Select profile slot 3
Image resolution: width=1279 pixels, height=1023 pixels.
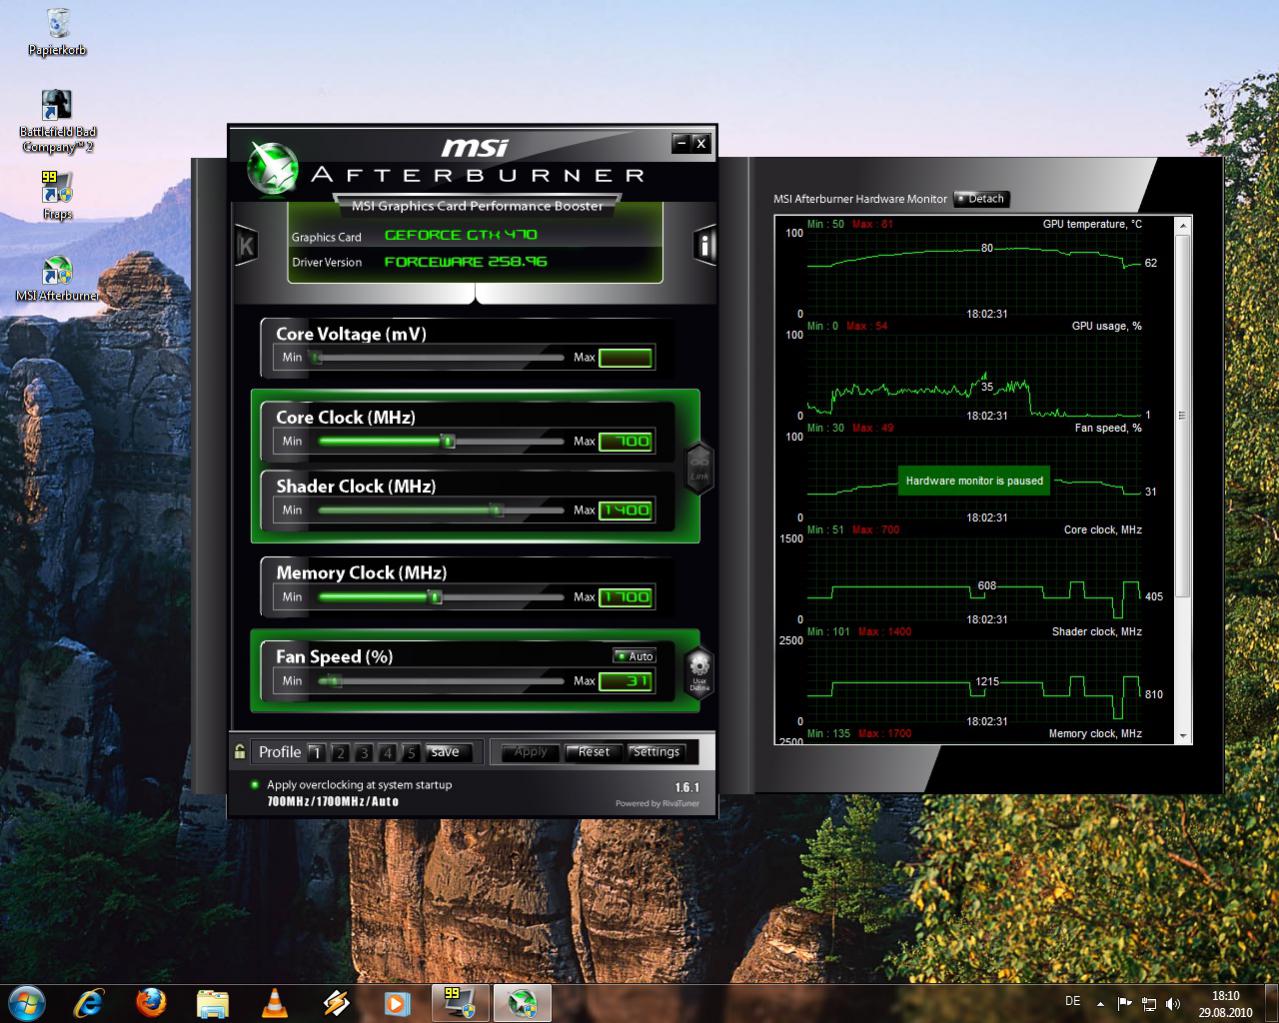click(364, 752)
